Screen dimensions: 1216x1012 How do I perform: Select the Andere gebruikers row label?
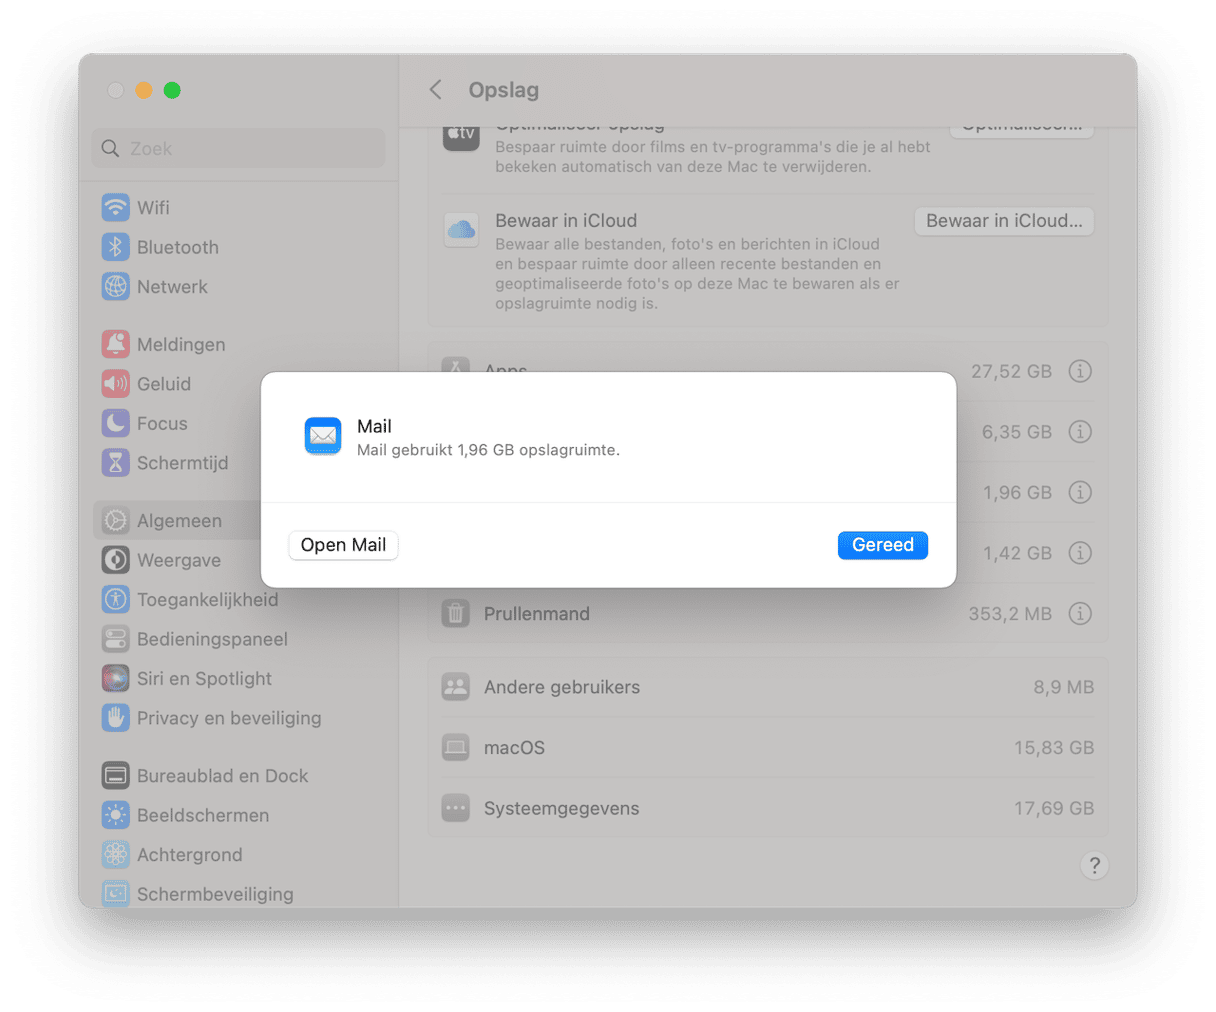[x=562, y=687]
